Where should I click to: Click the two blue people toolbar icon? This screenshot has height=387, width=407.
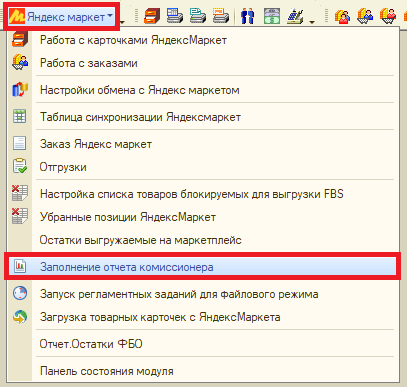click(x=247, y=16)
